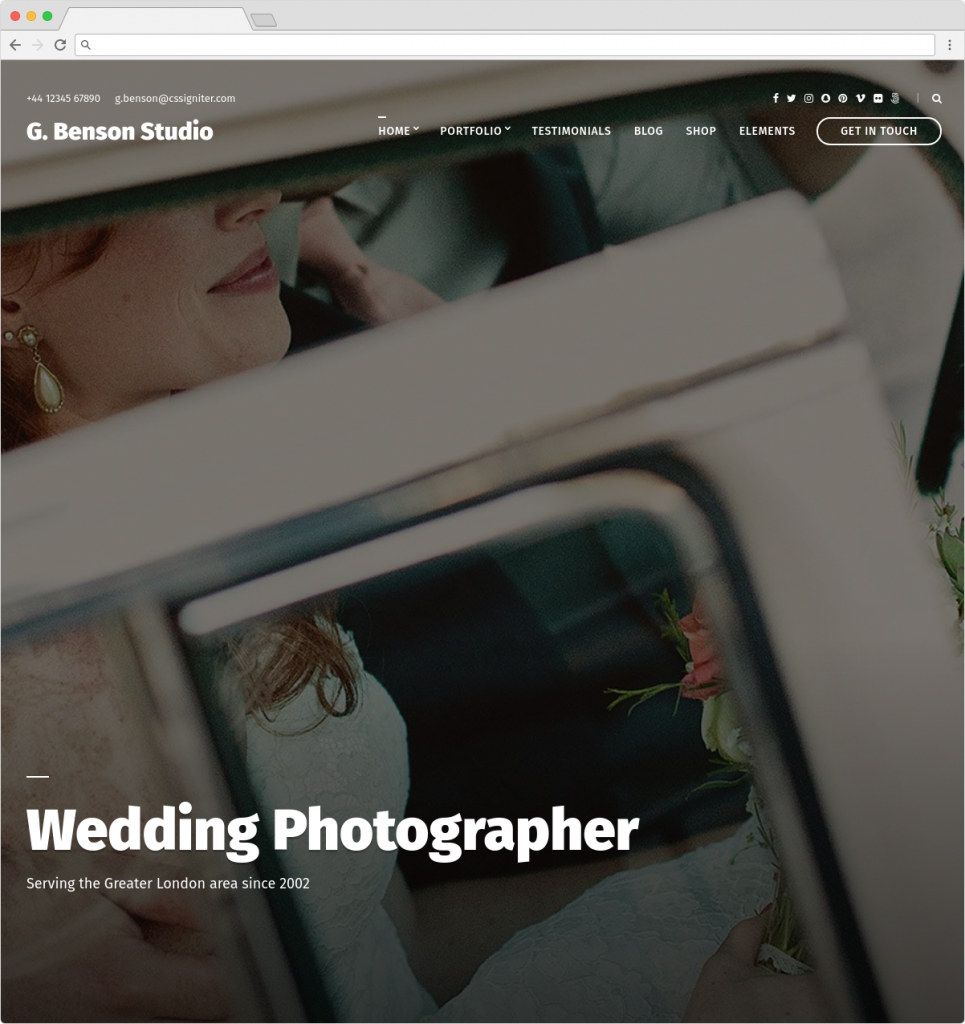The image size is (965, 1024).
Task: Click the GET IN TOUCH button
Action: pyautogui.click(x=879, y=131)
